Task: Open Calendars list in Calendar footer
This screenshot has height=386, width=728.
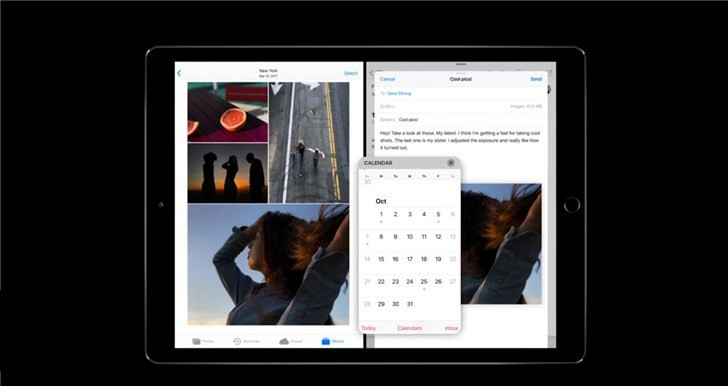Action: (x=410, y=328)
